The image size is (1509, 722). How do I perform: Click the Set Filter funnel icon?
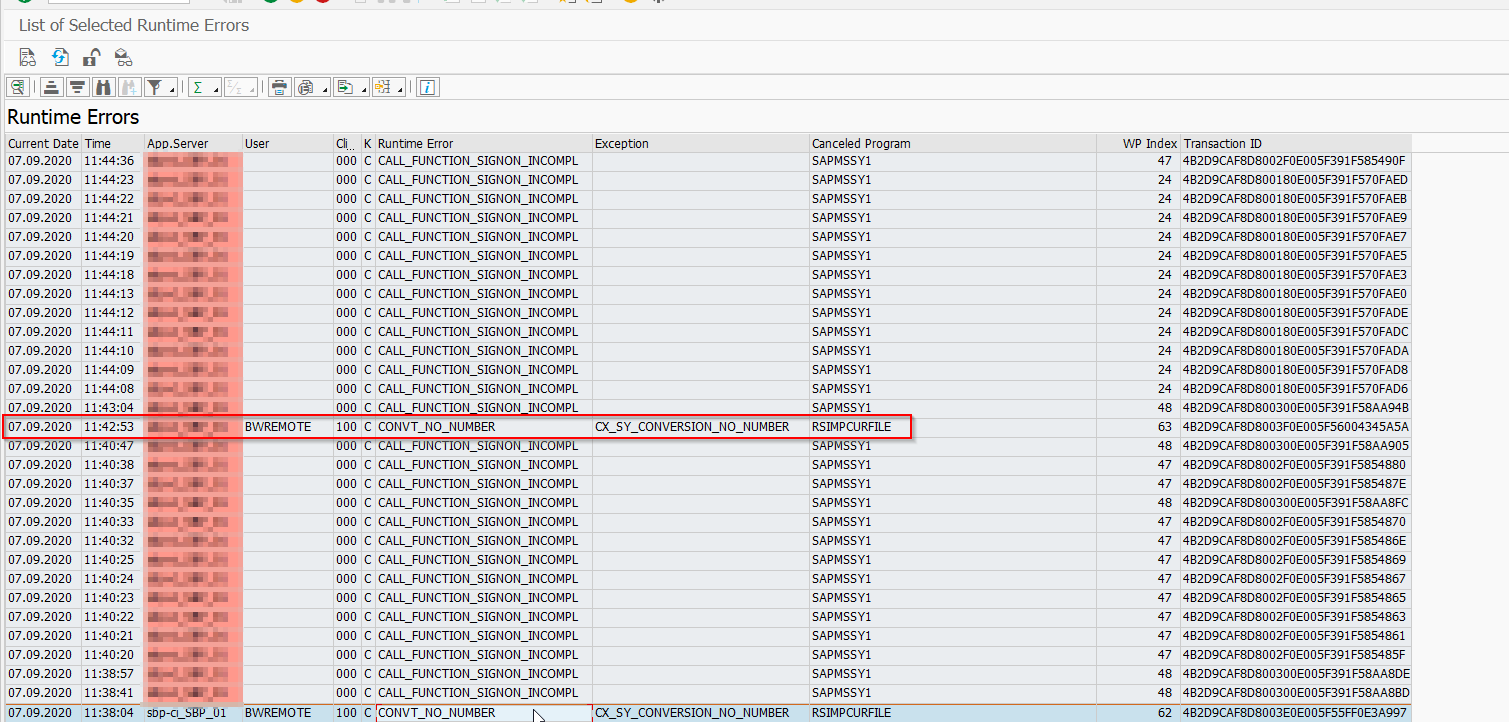pyautogui.click(x=156, y=87)
